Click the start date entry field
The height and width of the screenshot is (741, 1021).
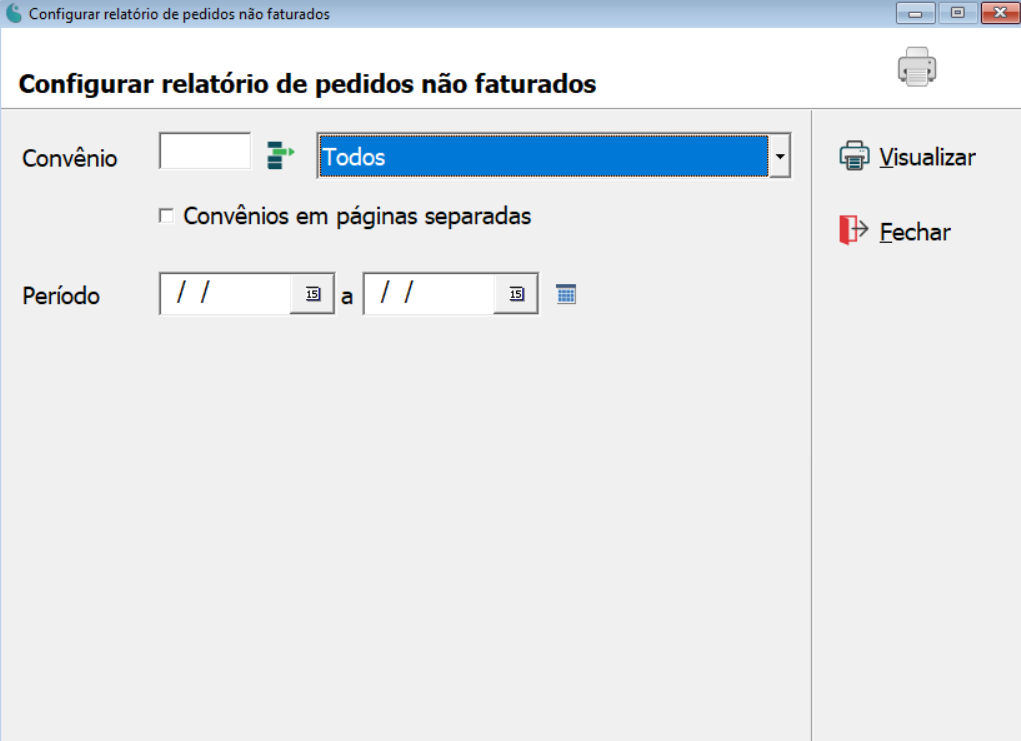[230, 293]
